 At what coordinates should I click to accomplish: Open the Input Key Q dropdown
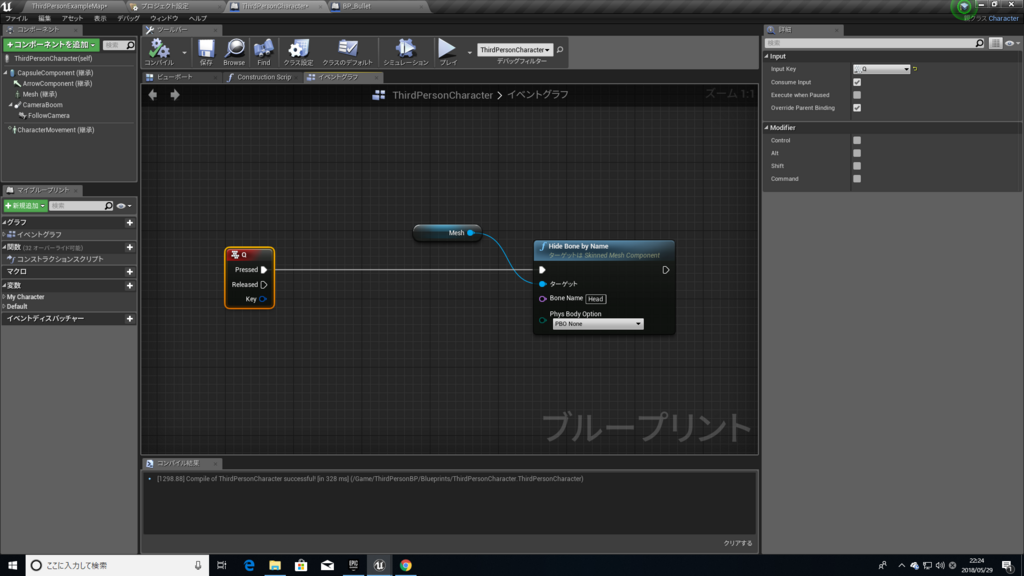[881, 69]
